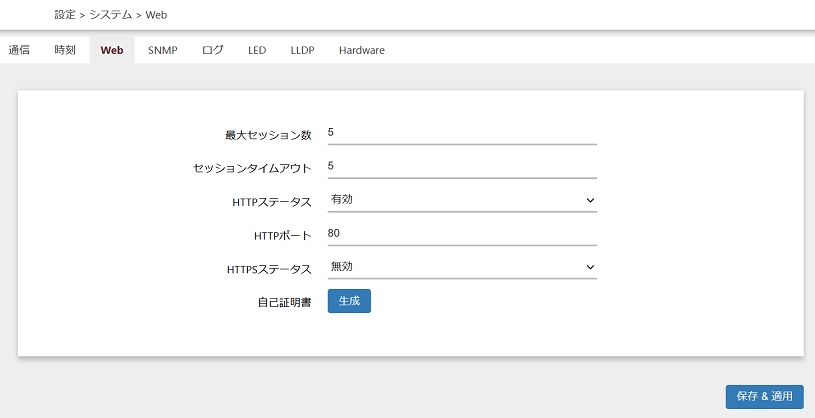The width and height of the screenshot is (815, 418).
Task: Open the HTTPステータス dropdown showing 有効
Action: (455, 200)
